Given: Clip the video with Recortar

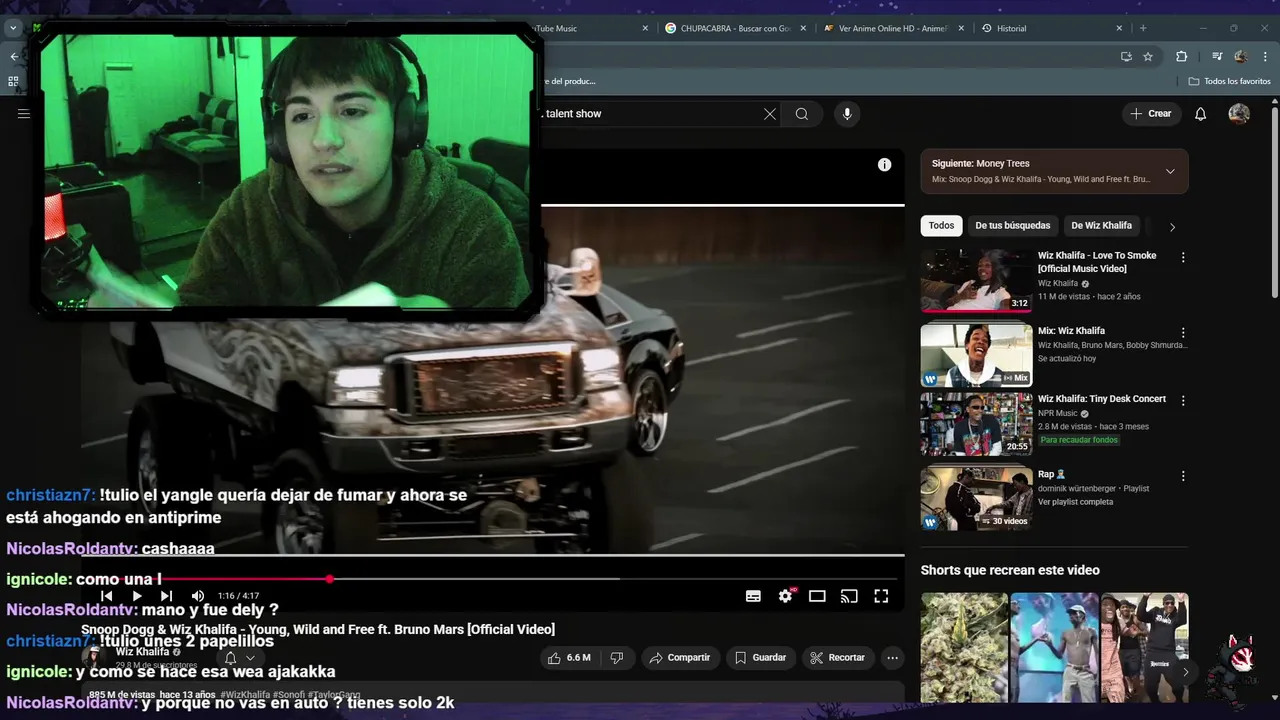Looking at the screenshot, I should pyautogui.click(x=837, y=658).
